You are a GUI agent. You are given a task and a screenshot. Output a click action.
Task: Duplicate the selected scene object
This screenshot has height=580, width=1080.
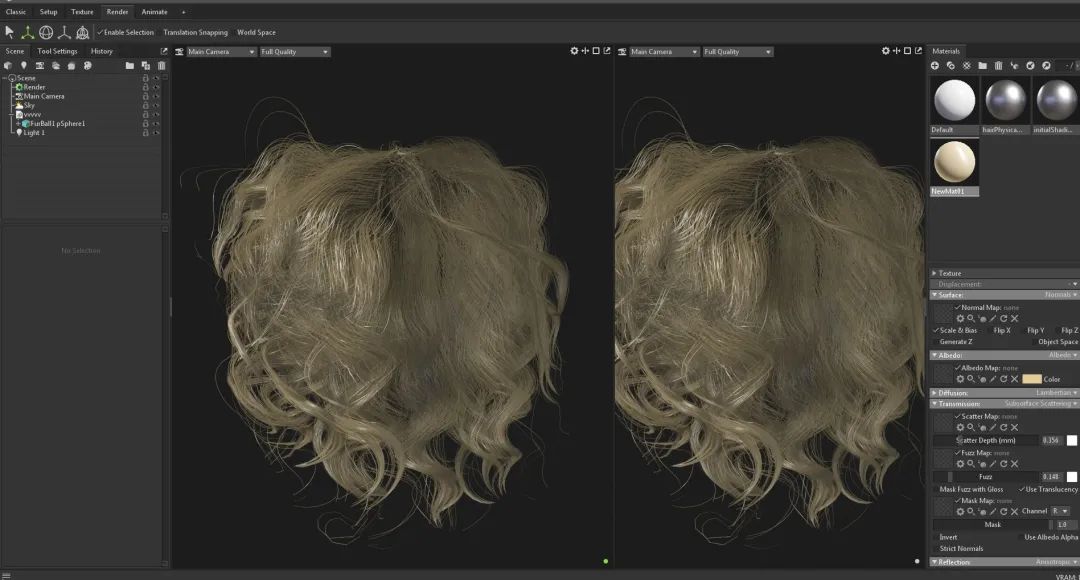coord(145,65)
